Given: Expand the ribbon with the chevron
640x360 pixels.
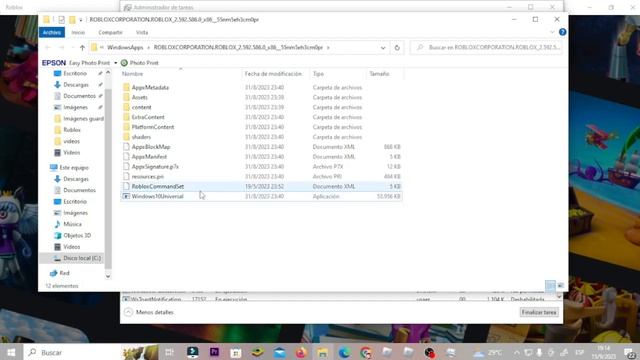Looking at the screenshot, I should point(552,32).
